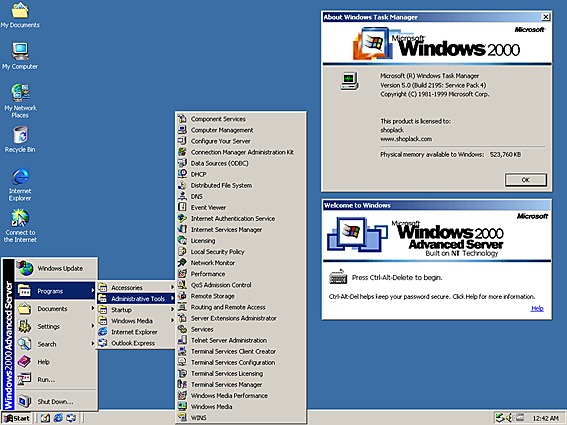The width and height of the screenshot is (567, 425).
Task: Click the Event Viewer icon
Action: click(182, 207)
